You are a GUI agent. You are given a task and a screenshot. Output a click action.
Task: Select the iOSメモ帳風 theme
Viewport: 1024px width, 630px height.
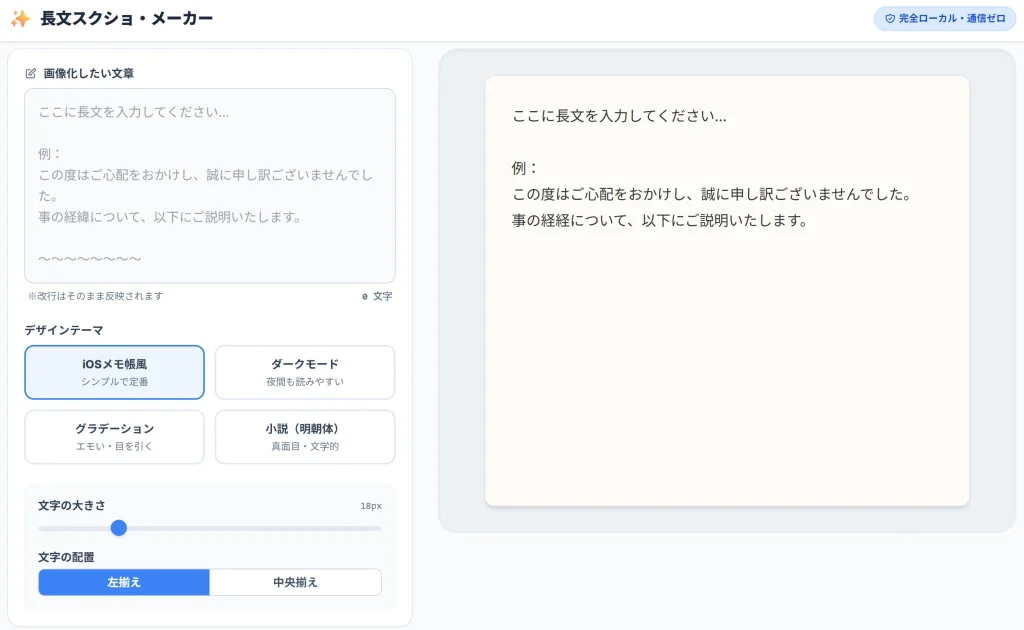(x=114, y=372)
